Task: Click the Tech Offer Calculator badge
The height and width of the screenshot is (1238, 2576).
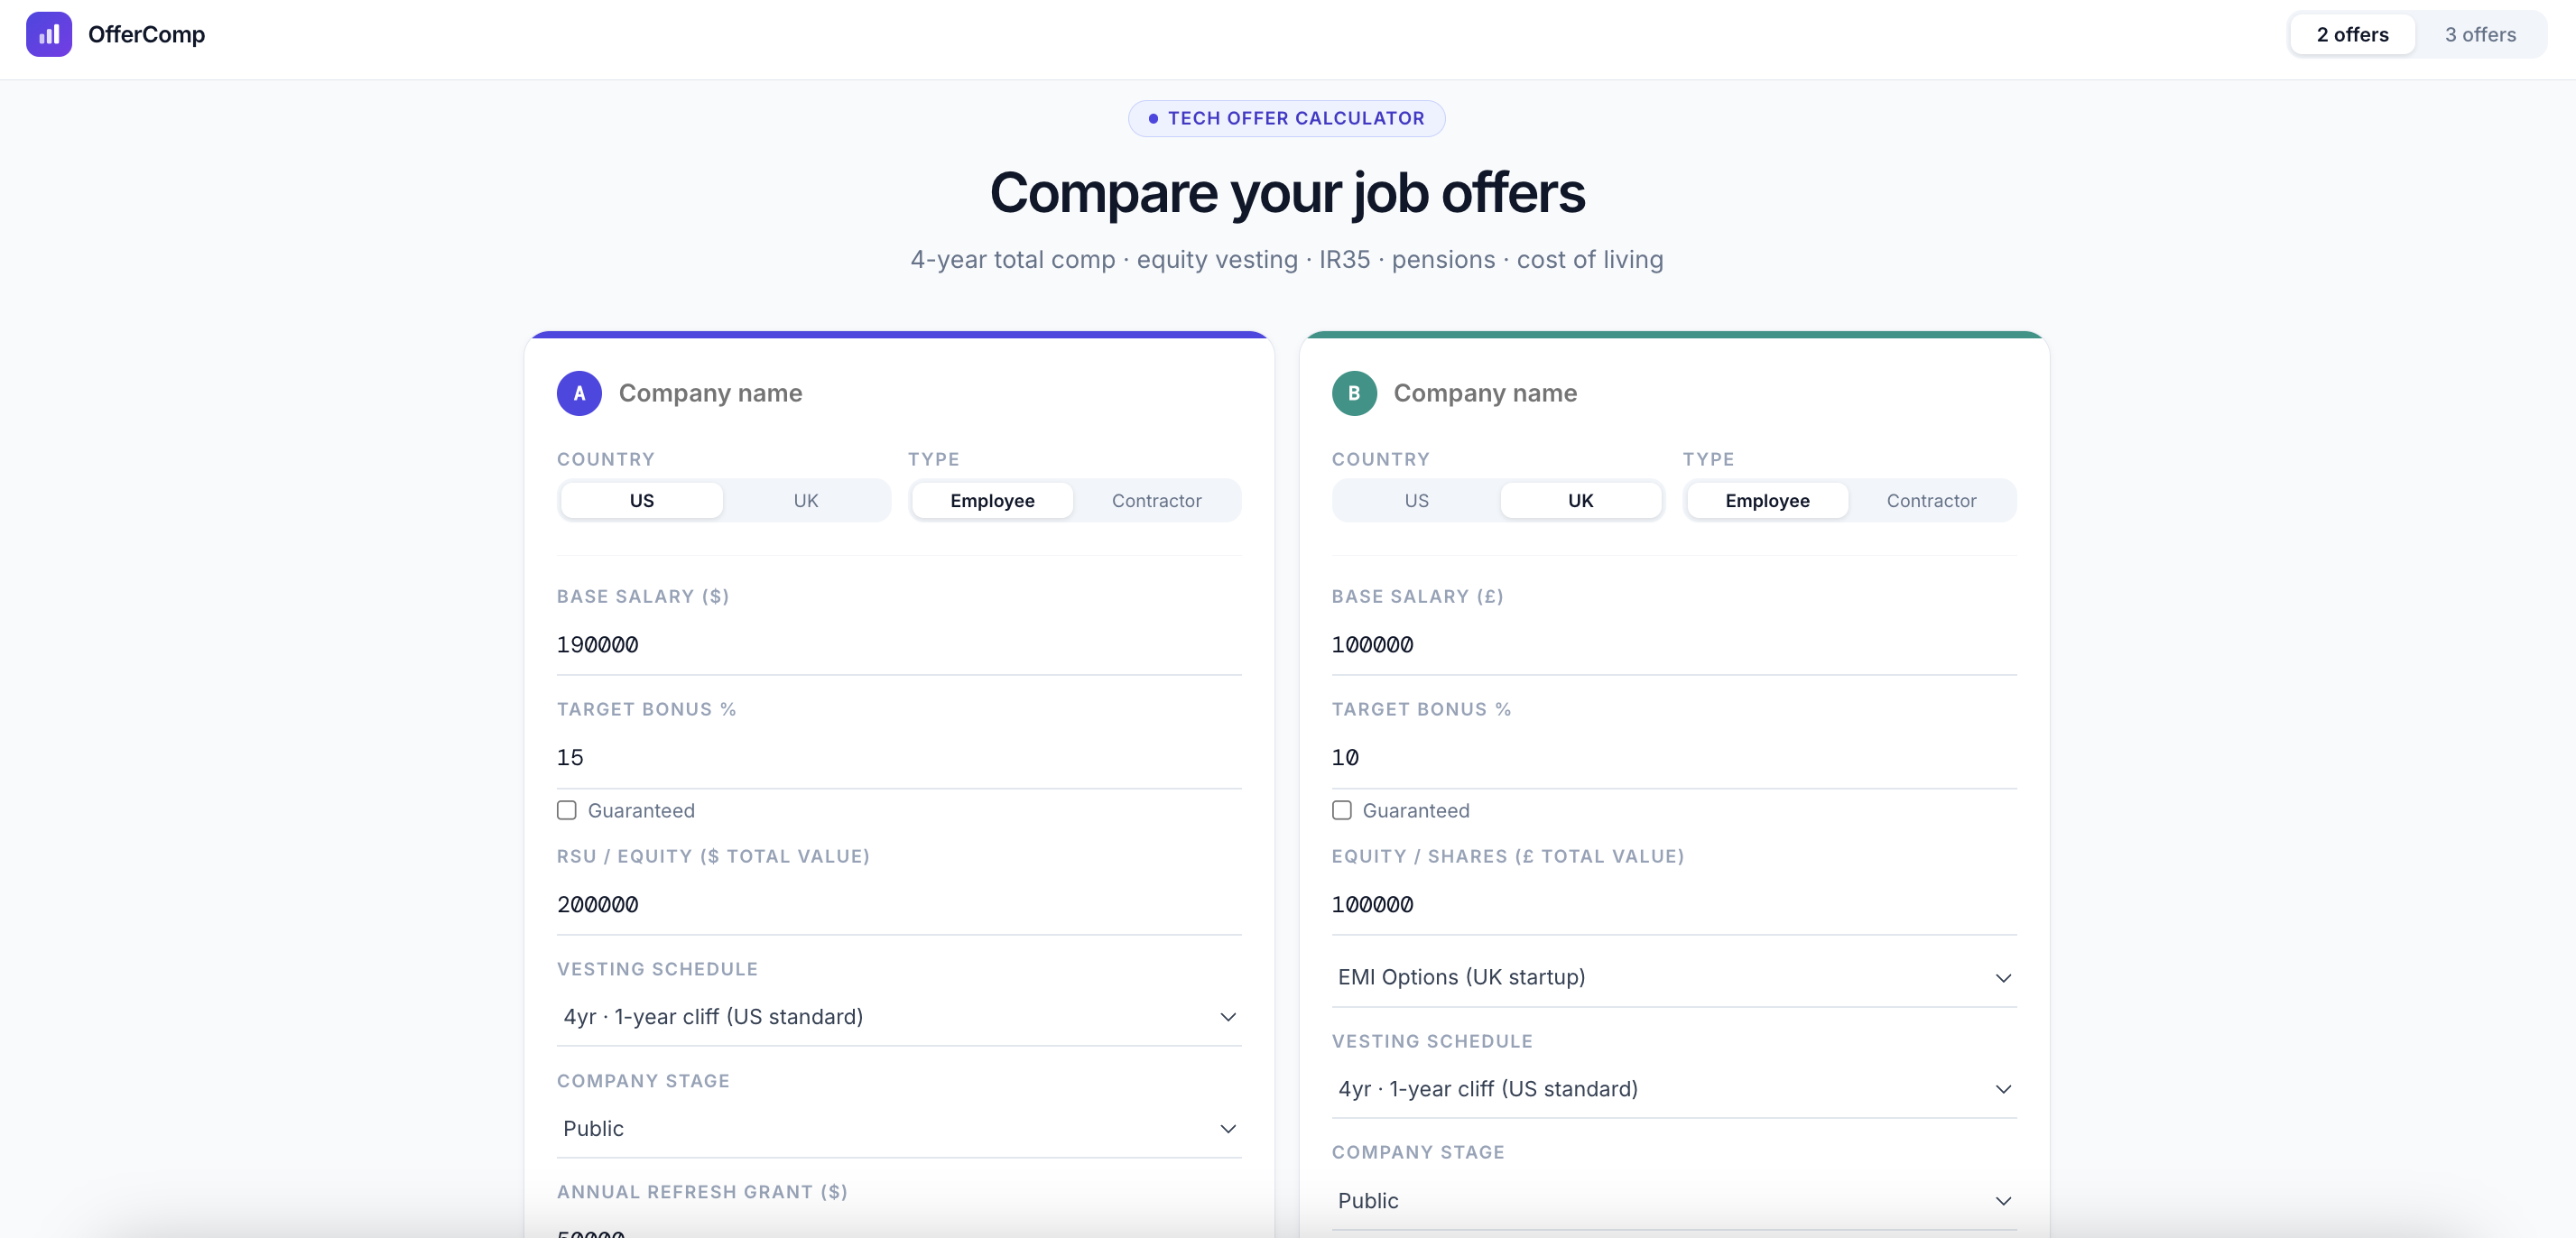Action: click(x=1286, y=118)
